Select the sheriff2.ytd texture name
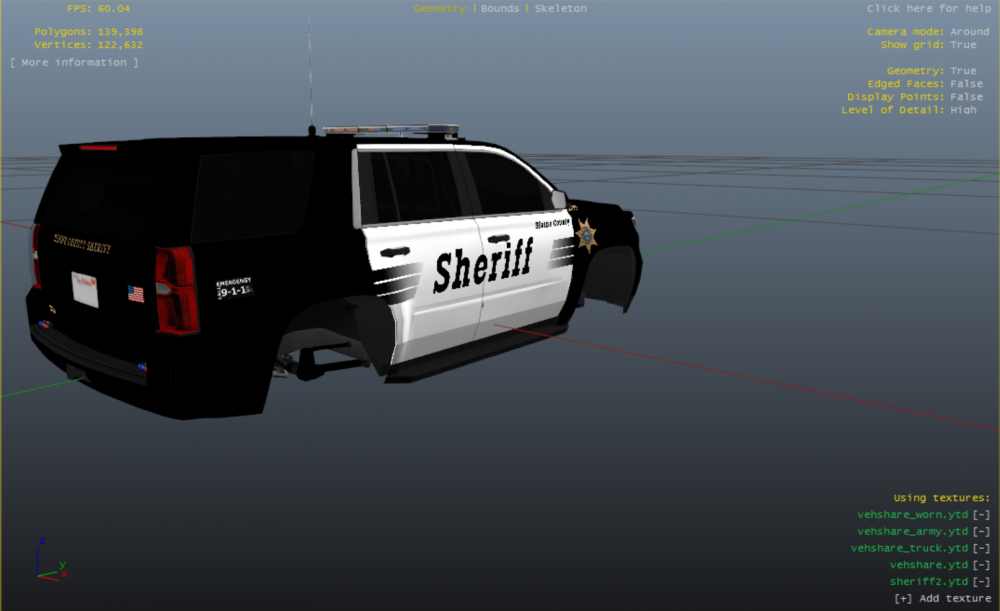The image size is (1000, 611). 926,581
